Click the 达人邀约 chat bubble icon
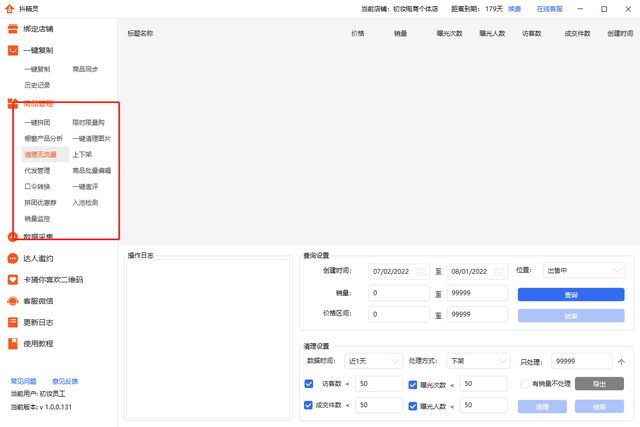This screenshot has width=640, height=427. tap(13, 258)
